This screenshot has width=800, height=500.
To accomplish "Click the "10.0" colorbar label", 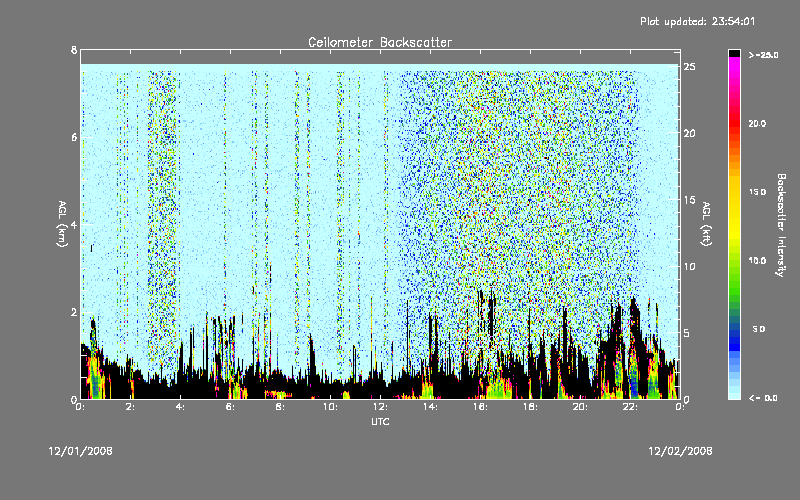I will 757,260.
